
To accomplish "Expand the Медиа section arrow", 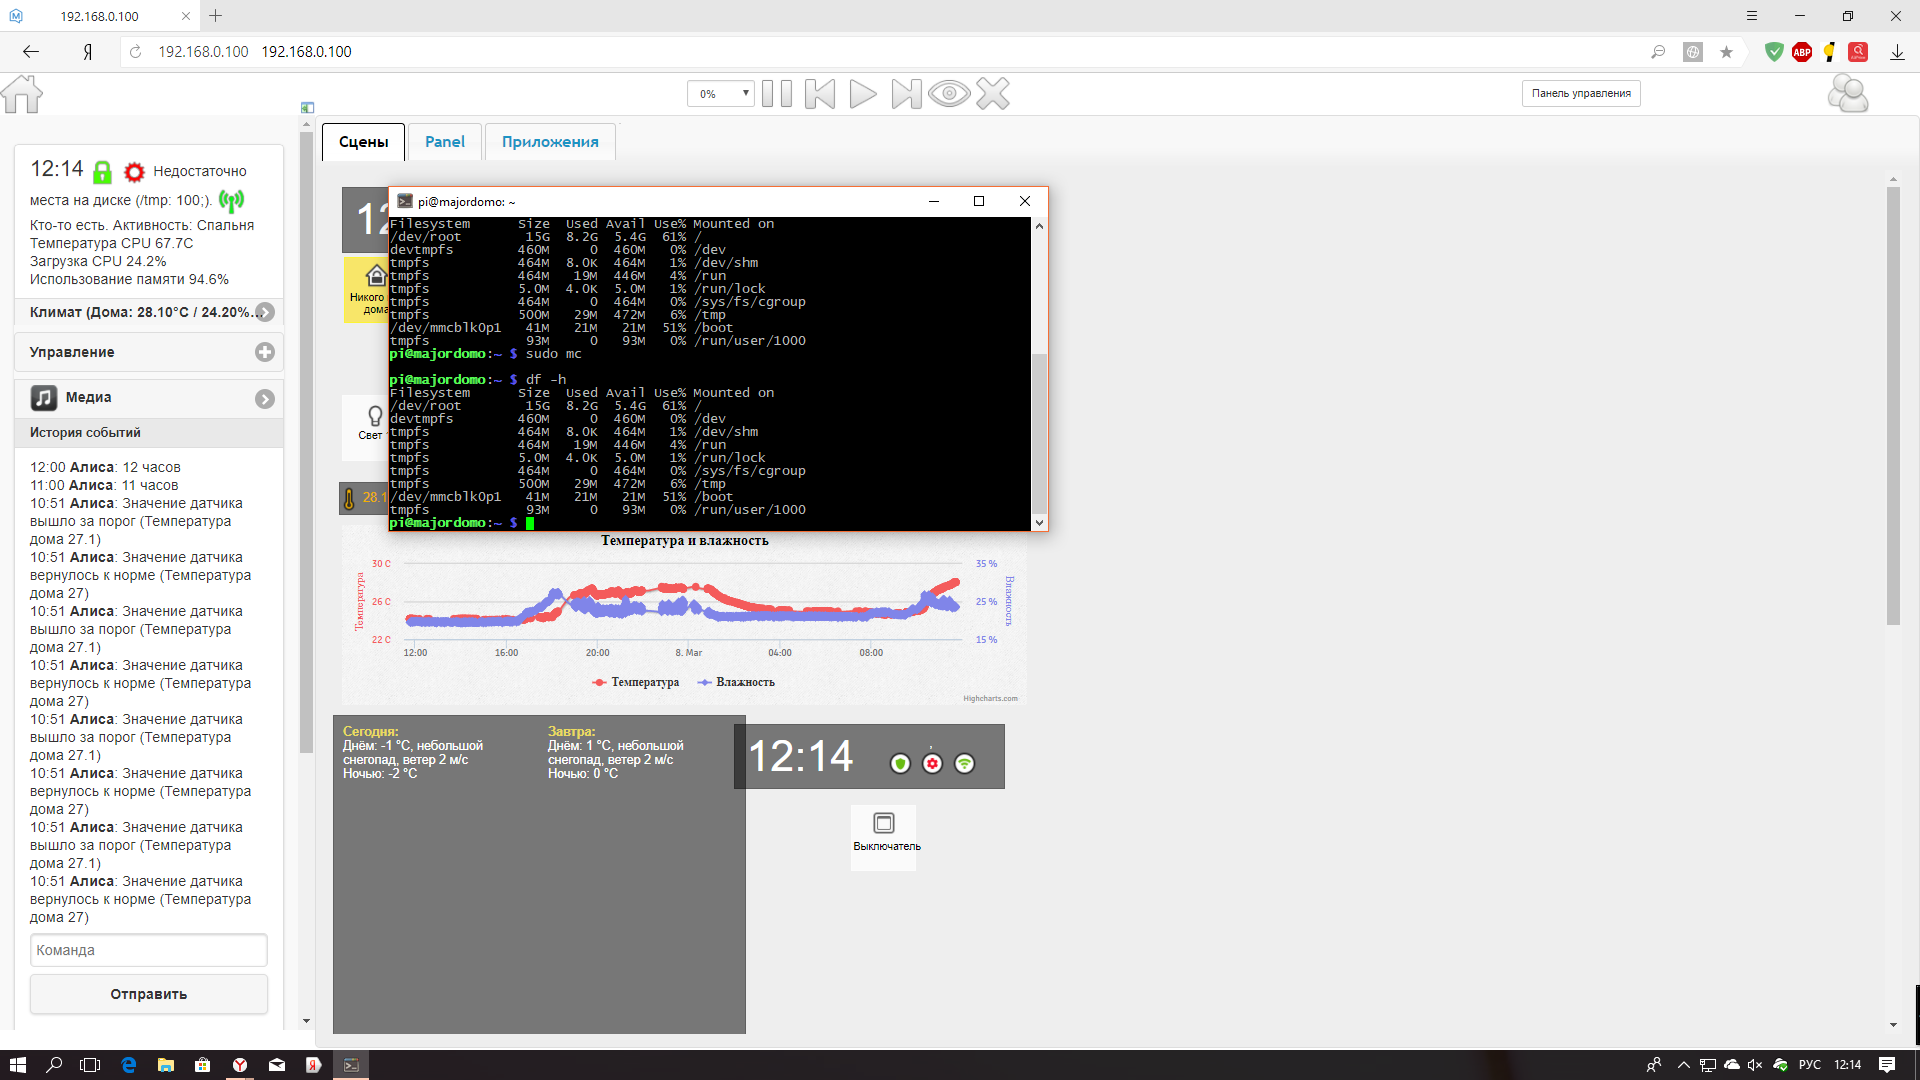I will click(264, 399).
